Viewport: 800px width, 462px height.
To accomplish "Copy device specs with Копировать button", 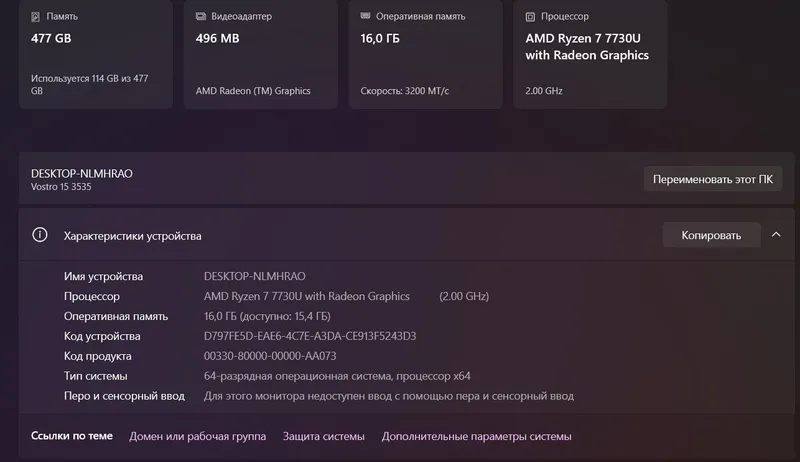I will click(711, 235).
